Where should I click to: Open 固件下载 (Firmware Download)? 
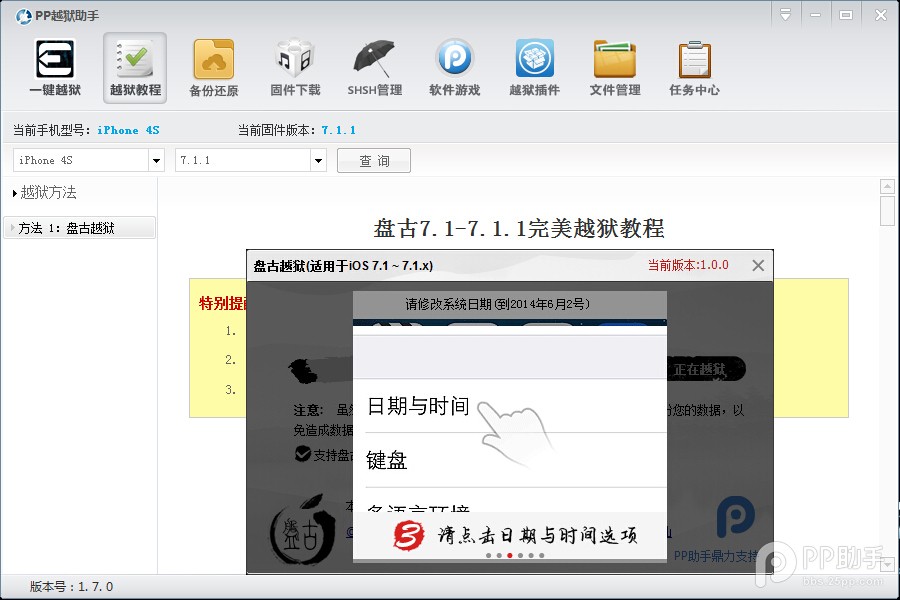point(294,66)
